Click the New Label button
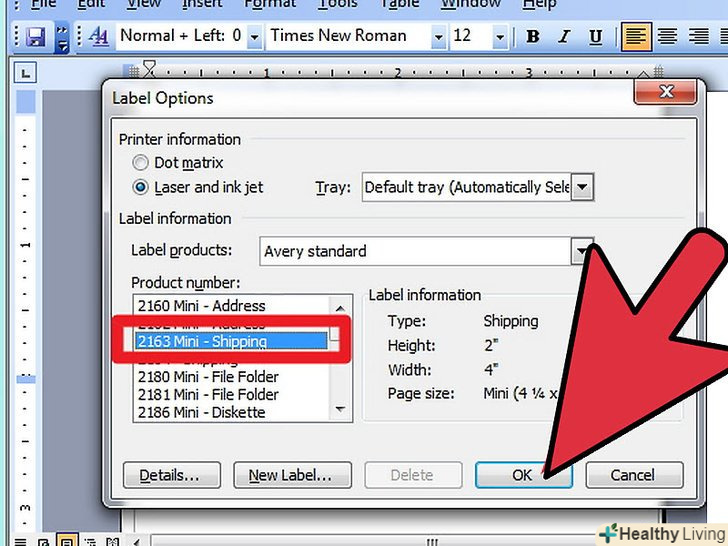728x546 pixels. coord(292,475)
